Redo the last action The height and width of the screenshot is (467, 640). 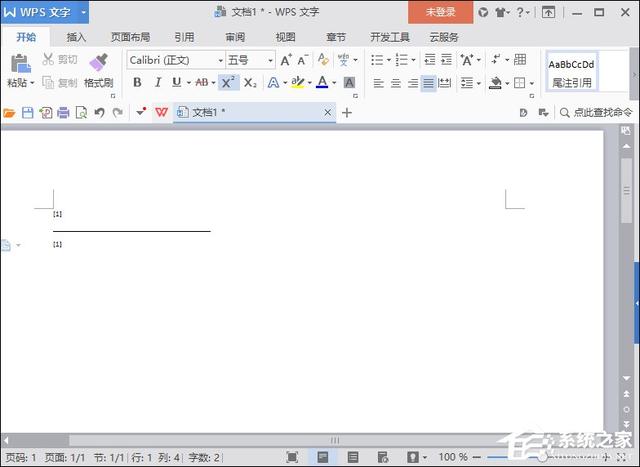point(118,113)
